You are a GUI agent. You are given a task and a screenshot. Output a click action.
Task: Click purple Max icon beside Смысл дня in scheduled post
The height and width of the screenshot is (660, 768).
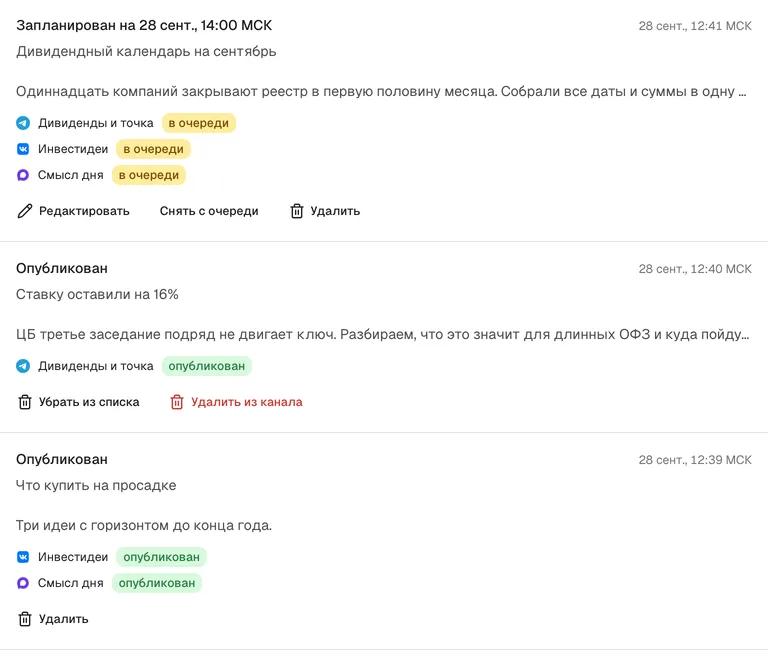tap(23, 175)
